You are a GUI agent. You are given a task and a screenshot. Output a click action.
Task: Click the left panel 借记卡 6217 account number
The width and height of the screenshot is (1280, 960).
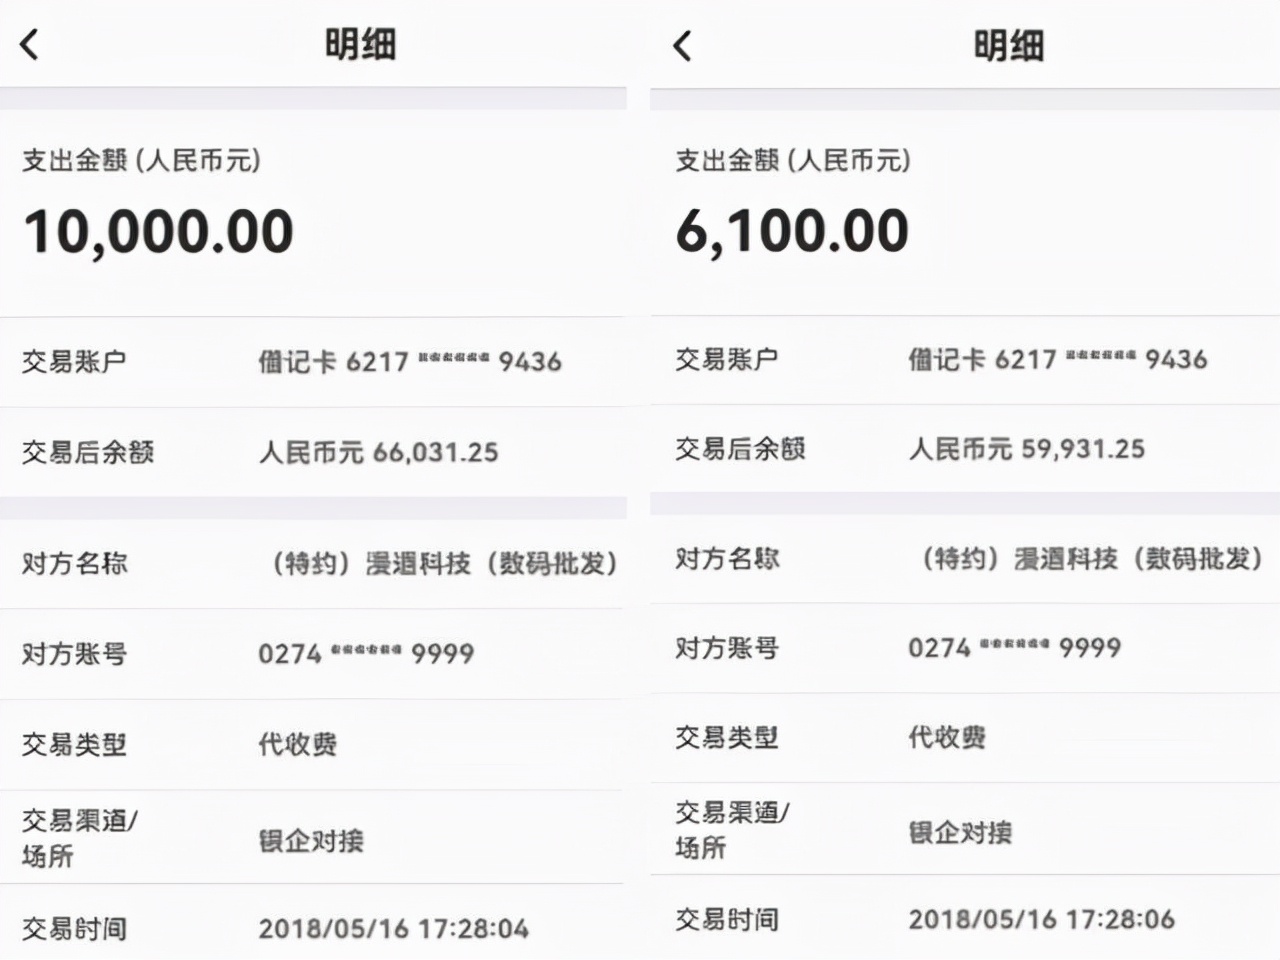[410, 361]
